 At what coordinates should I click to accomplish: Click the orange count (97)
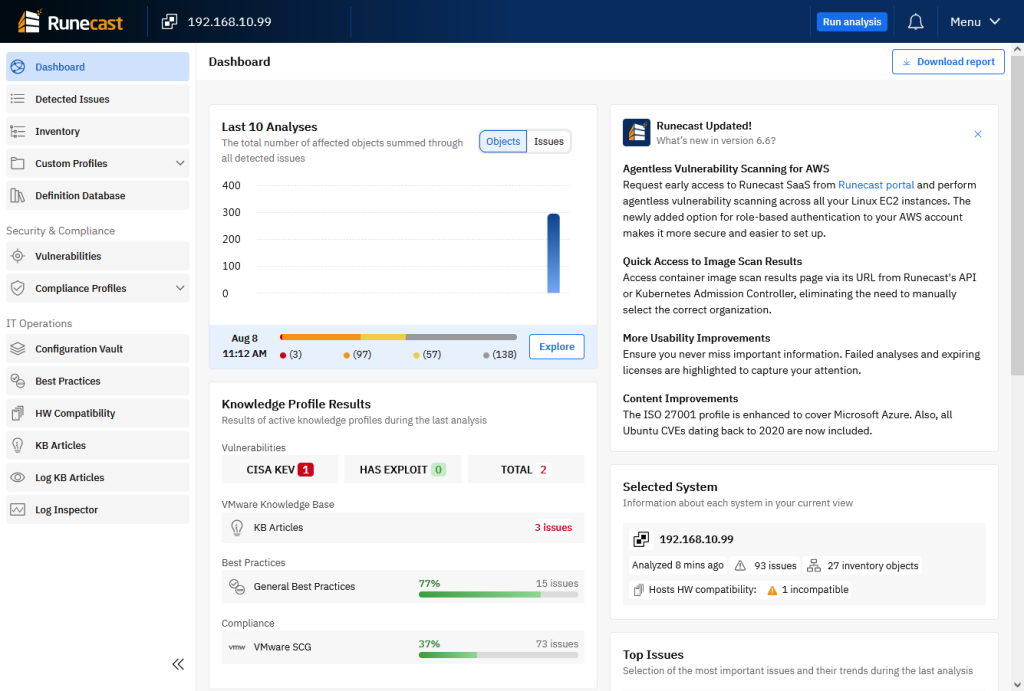pyautogui.click(x=357, y=355)
